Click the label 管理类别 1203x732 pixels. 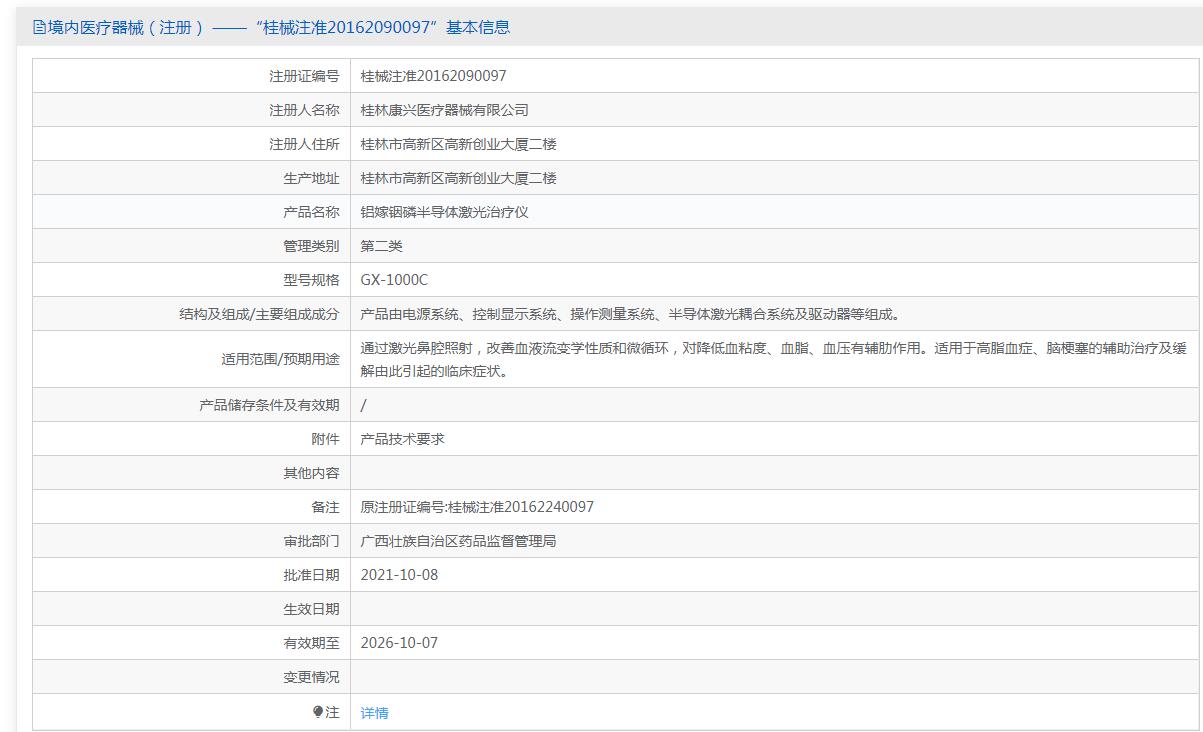[311, 246]
